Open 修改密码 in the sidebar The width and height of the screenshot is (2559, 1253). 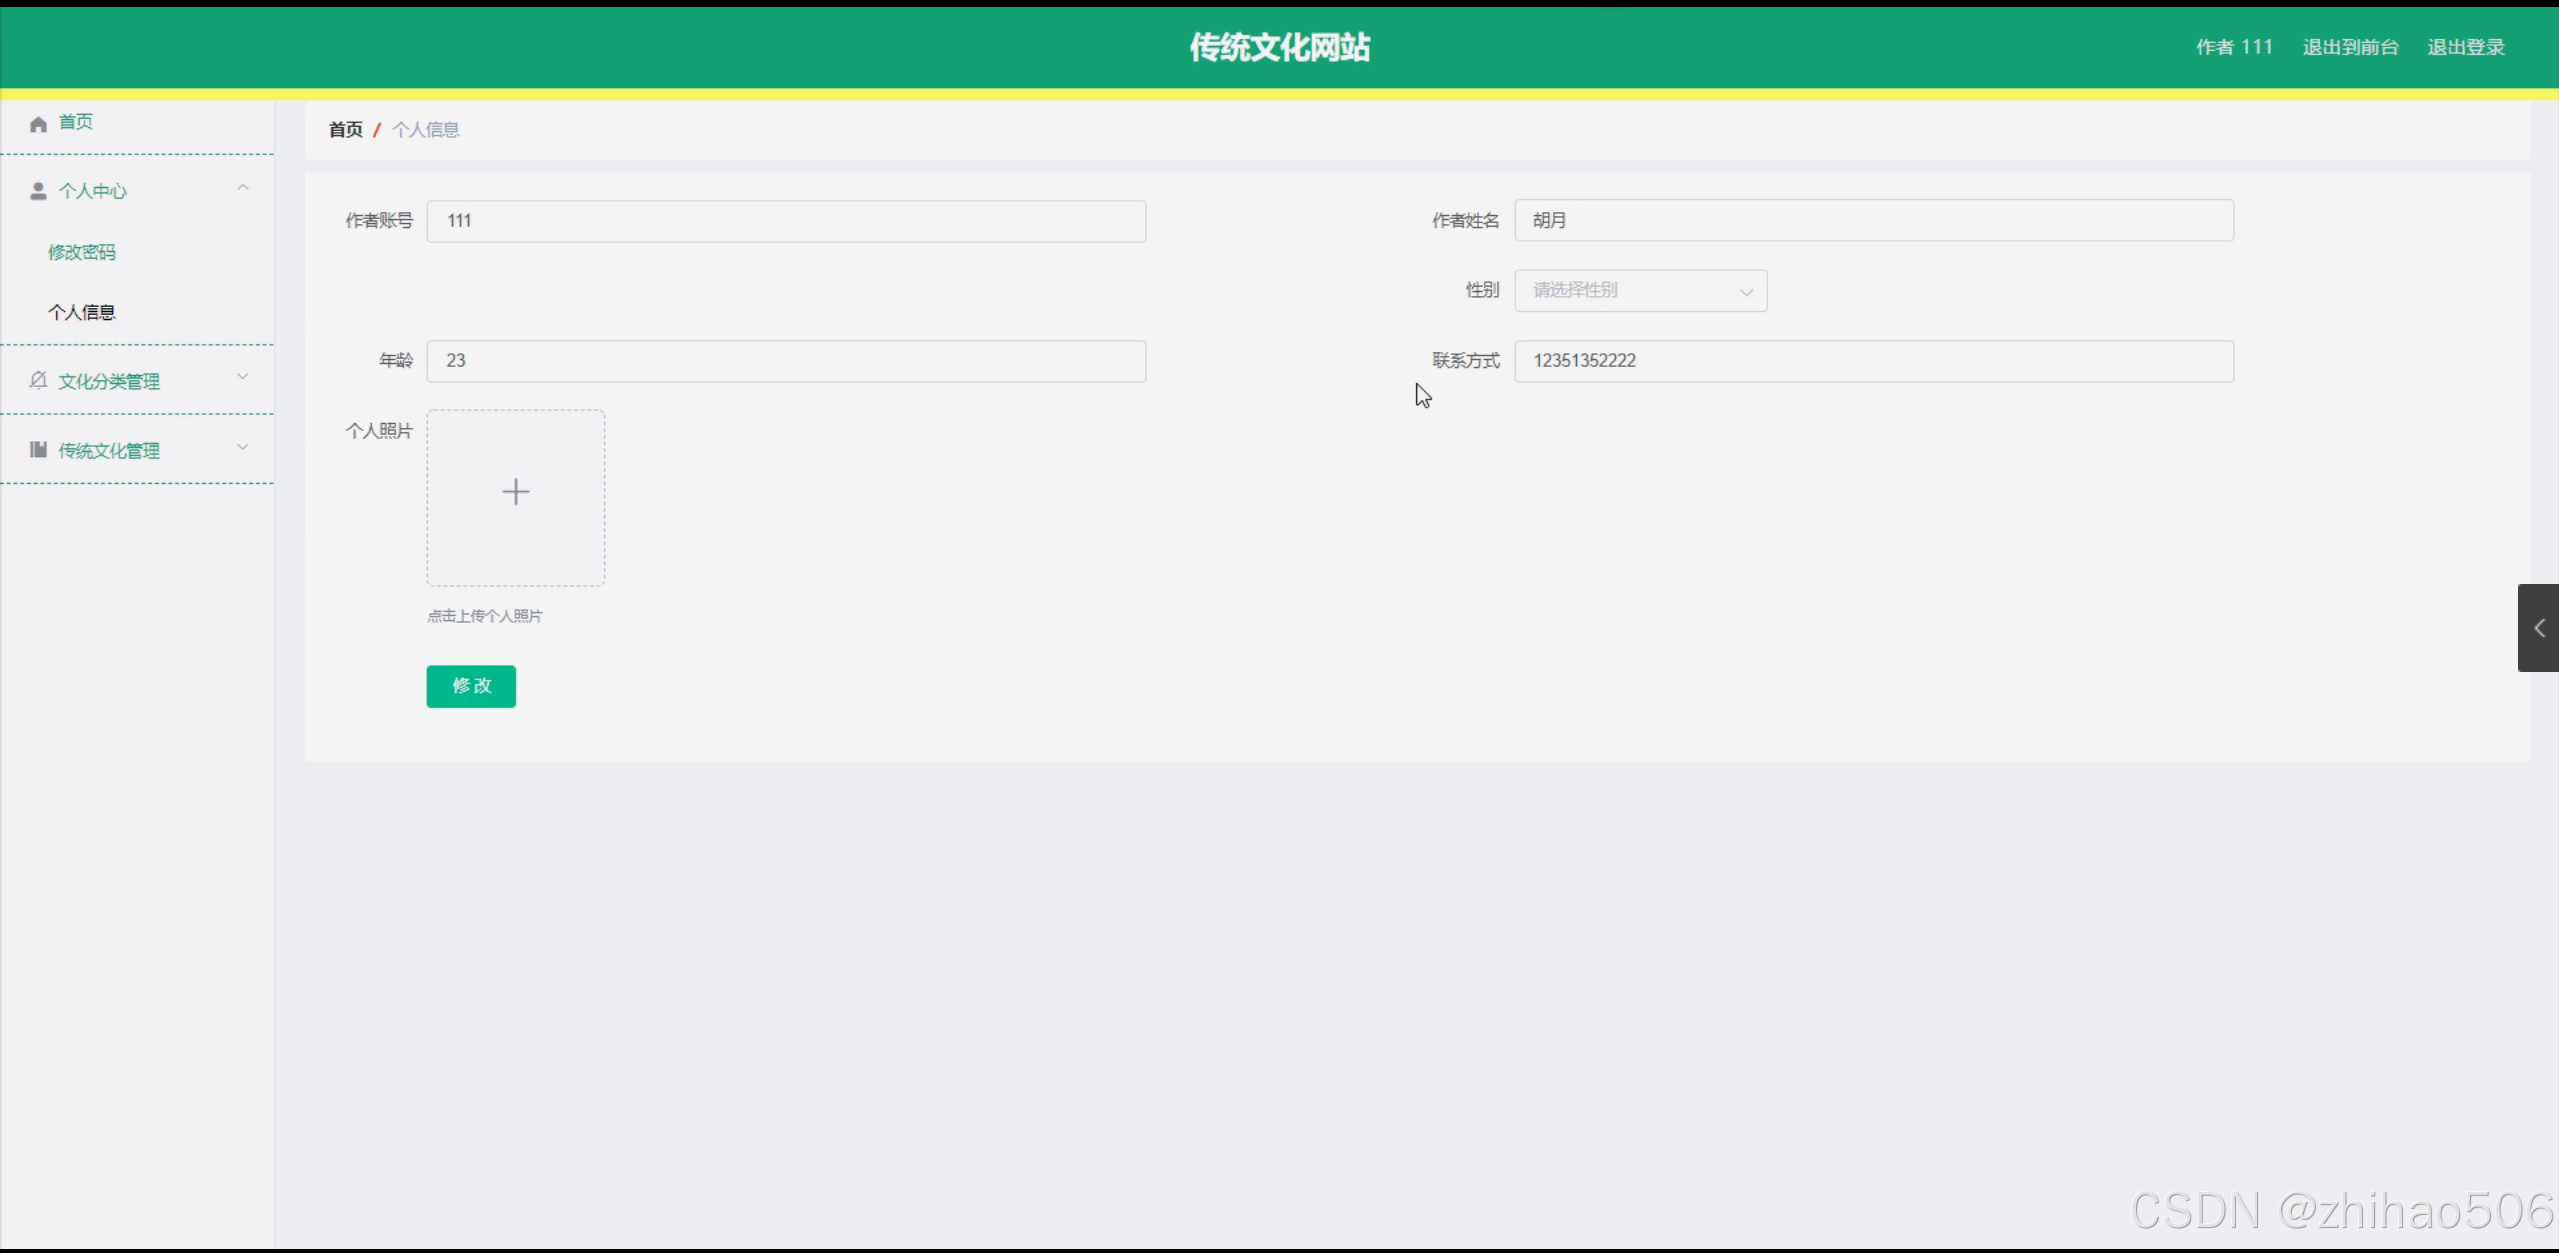(82, 252)
